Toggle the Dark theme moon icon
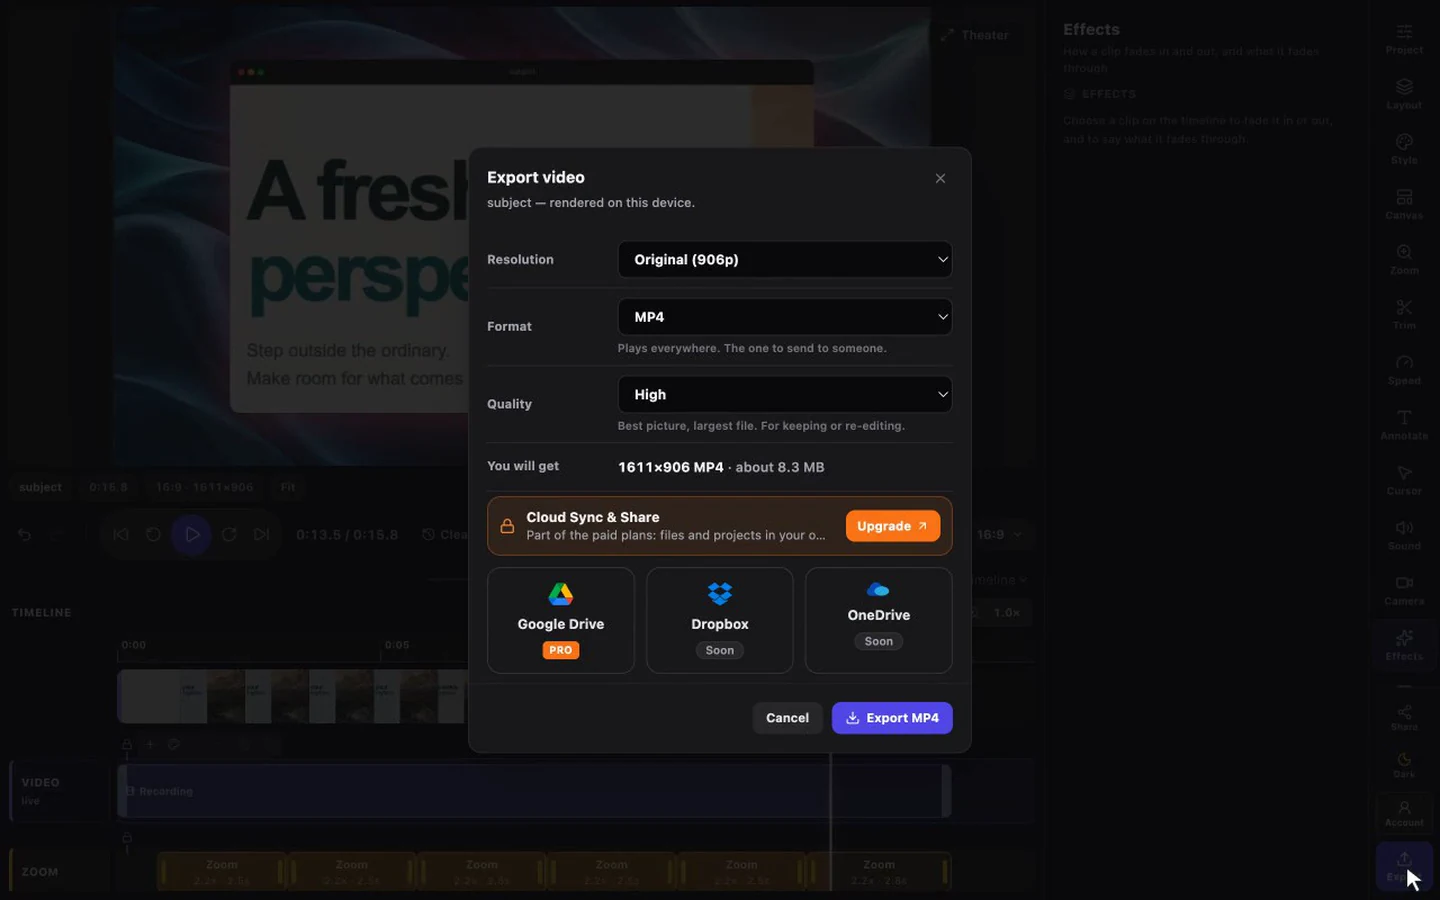 tap(1404, 765)
